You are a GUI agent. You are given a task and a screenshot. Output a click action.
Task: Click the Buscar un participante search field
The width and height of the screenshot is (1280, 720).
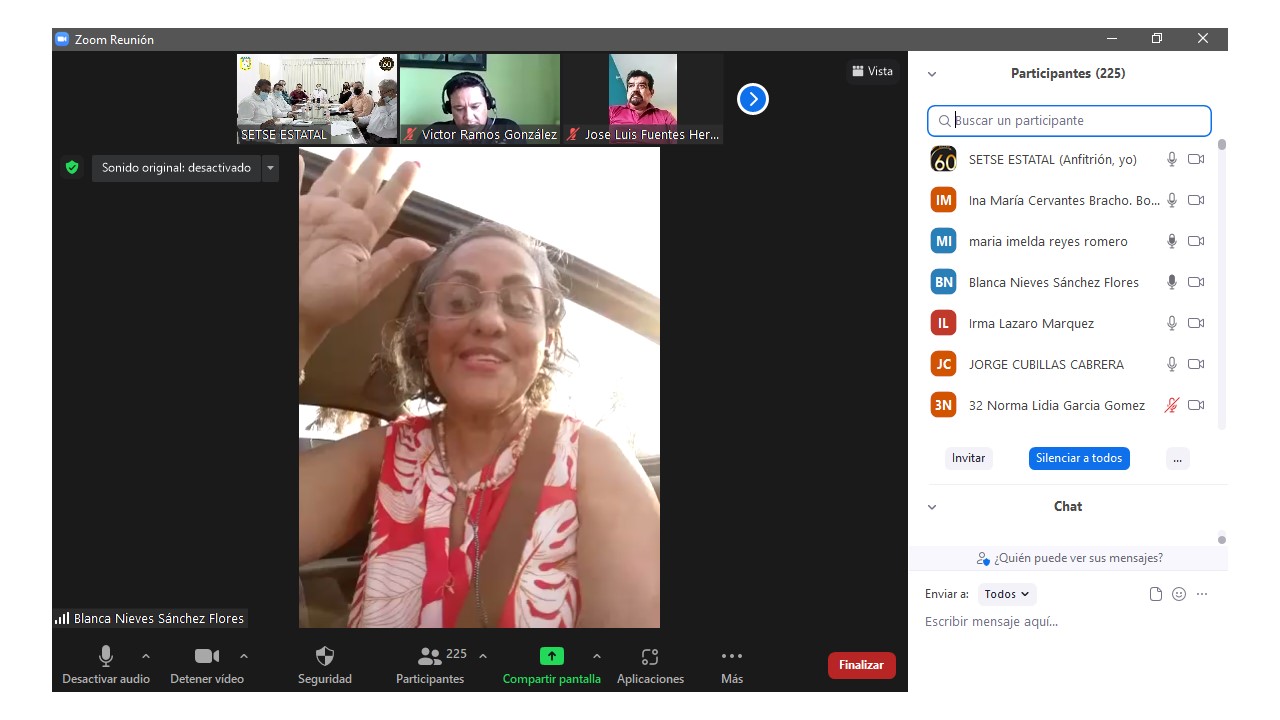point(1069,121)
